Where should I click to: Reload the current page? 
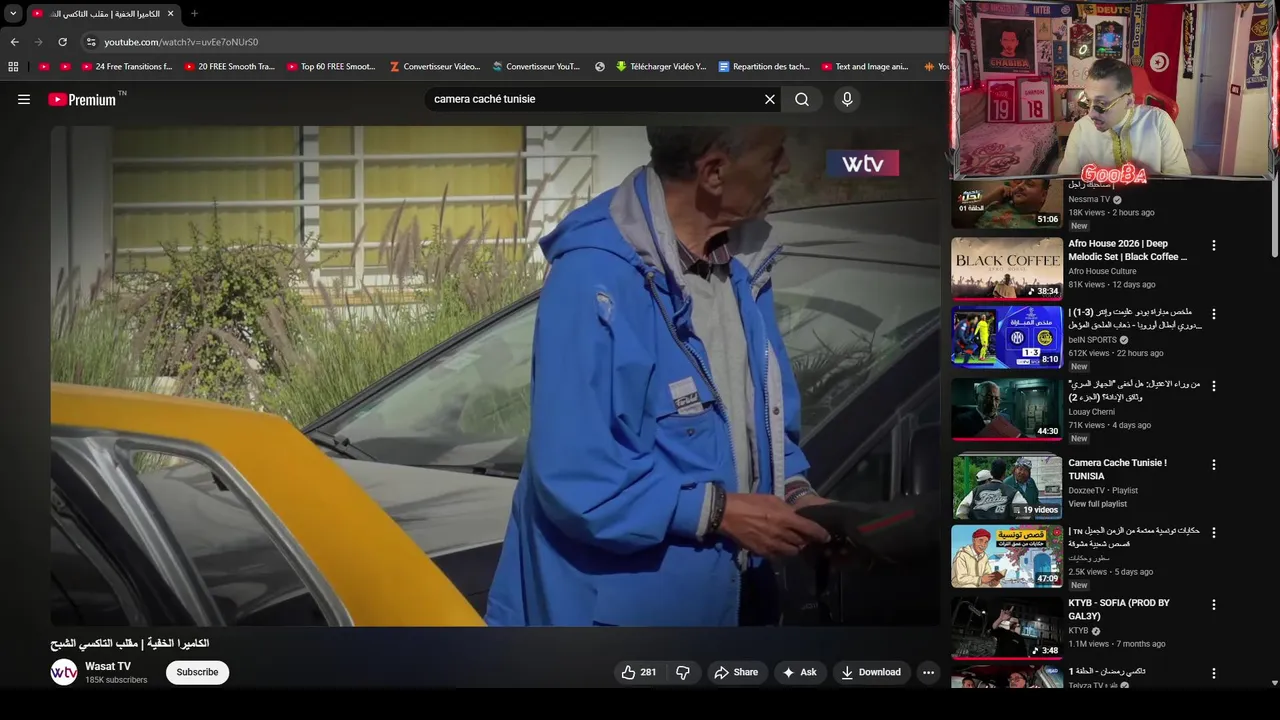pos(62,42)
